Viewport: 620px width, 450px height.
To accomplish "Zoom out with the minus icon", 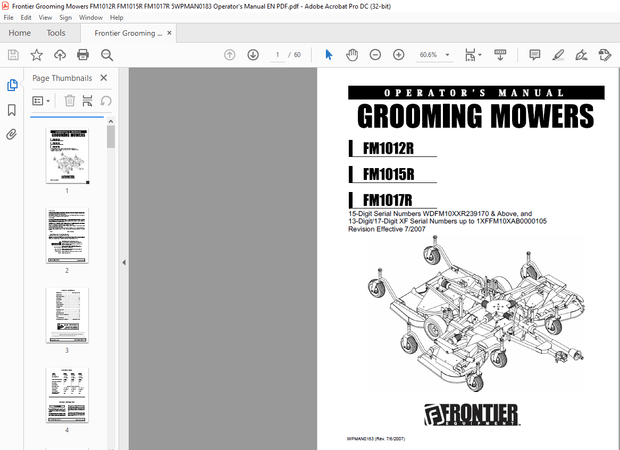I will pyautogui.click(x=375, y=55).
